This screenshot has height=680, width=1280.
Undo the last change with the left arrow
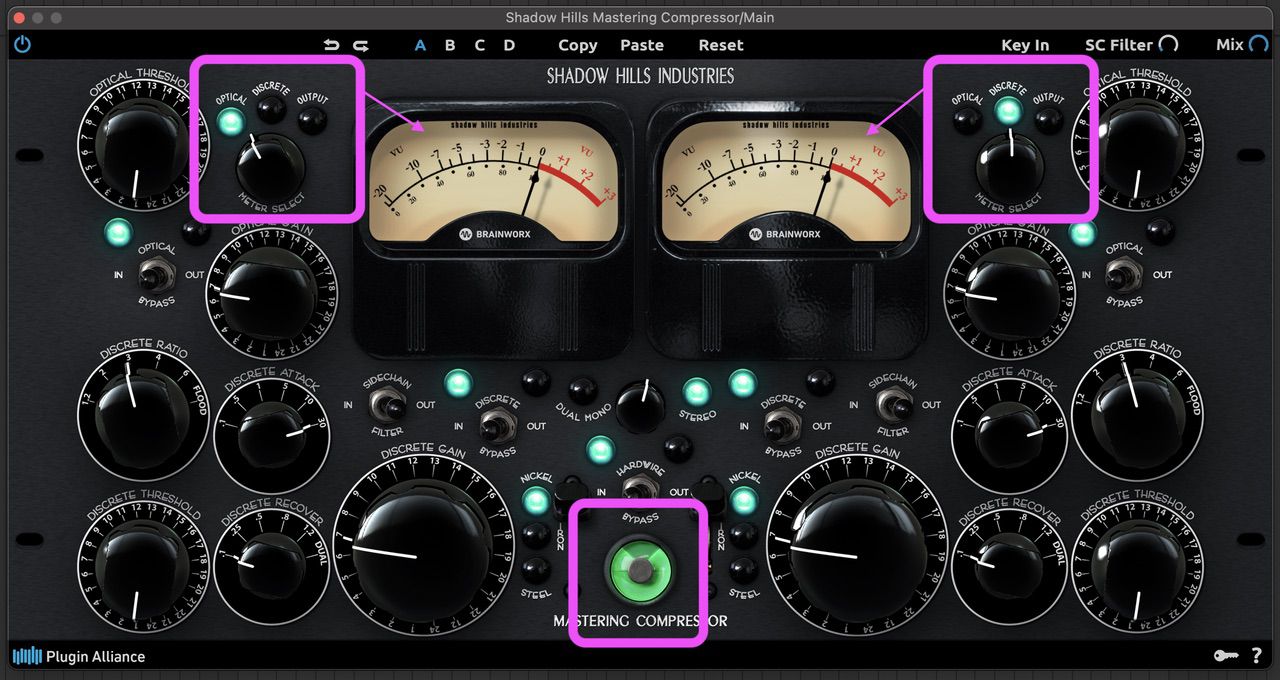tap(332, 45)
